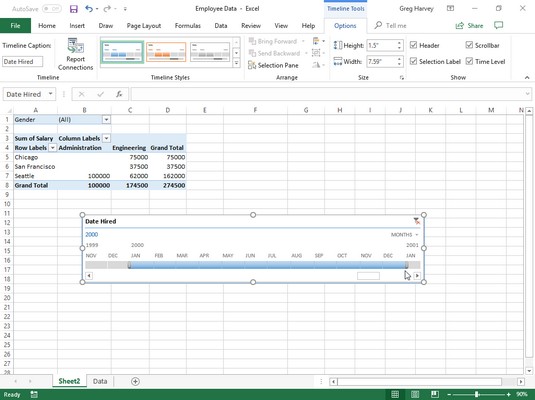Switch to Page Layout view icon
535x400 pixels.
[415, 395]
